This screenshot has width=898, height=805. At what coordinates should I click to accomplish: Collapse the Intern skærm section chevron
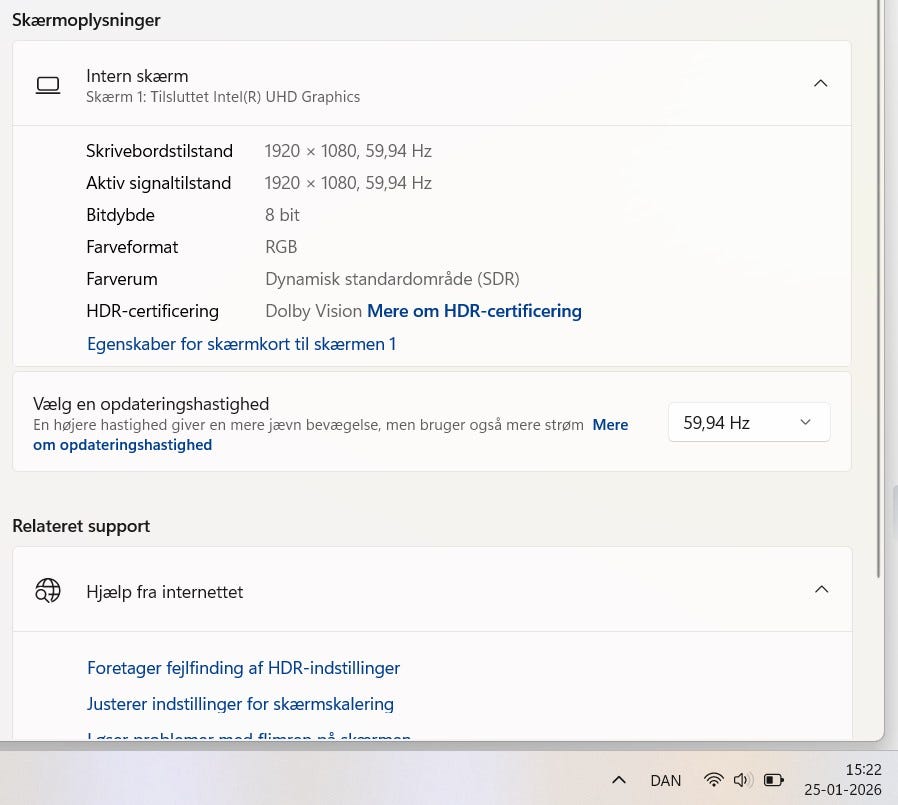pyautogui.click(x=820, y=84)
